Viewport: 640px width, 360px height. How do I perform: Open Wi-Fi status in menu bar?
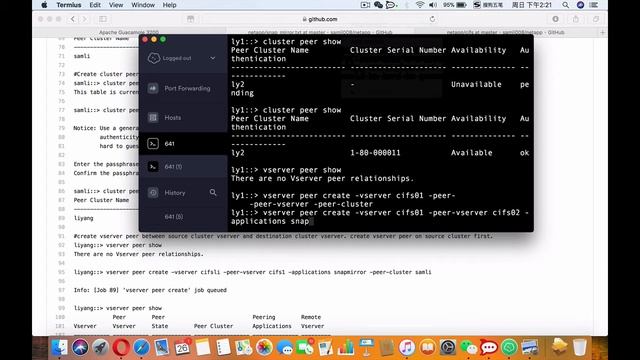[x=420, y=5]
